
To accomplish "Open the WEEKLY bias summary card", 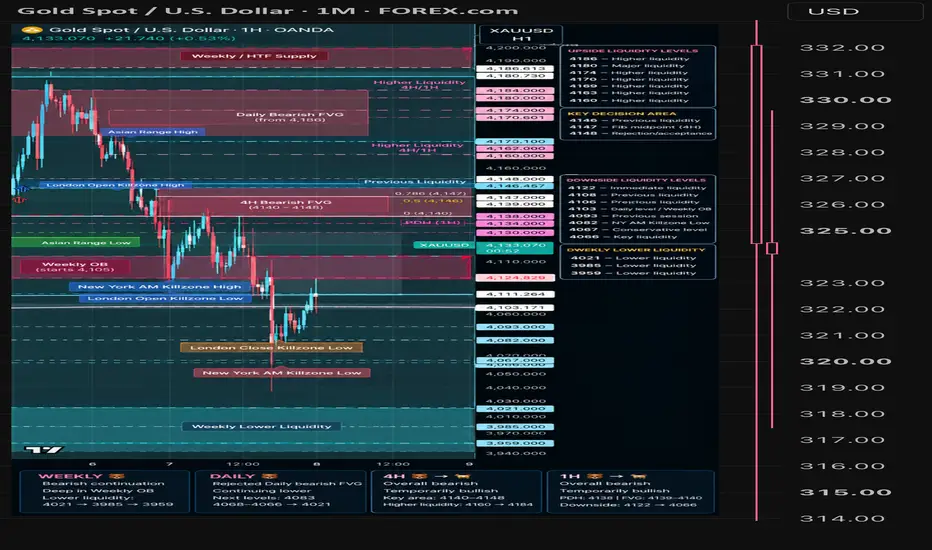I will click(x=105, y=492).
